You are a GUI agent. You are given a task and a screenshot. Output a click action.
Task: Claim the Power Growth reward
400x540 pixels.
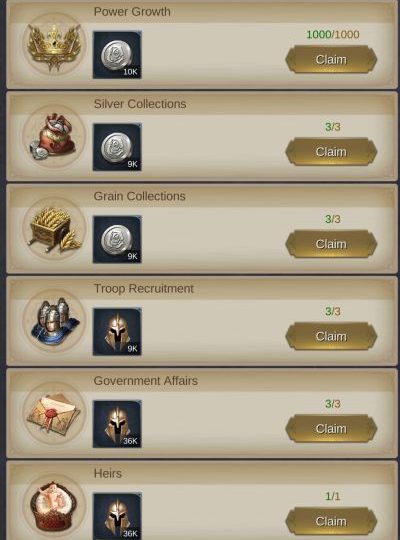tap(331, 60)
